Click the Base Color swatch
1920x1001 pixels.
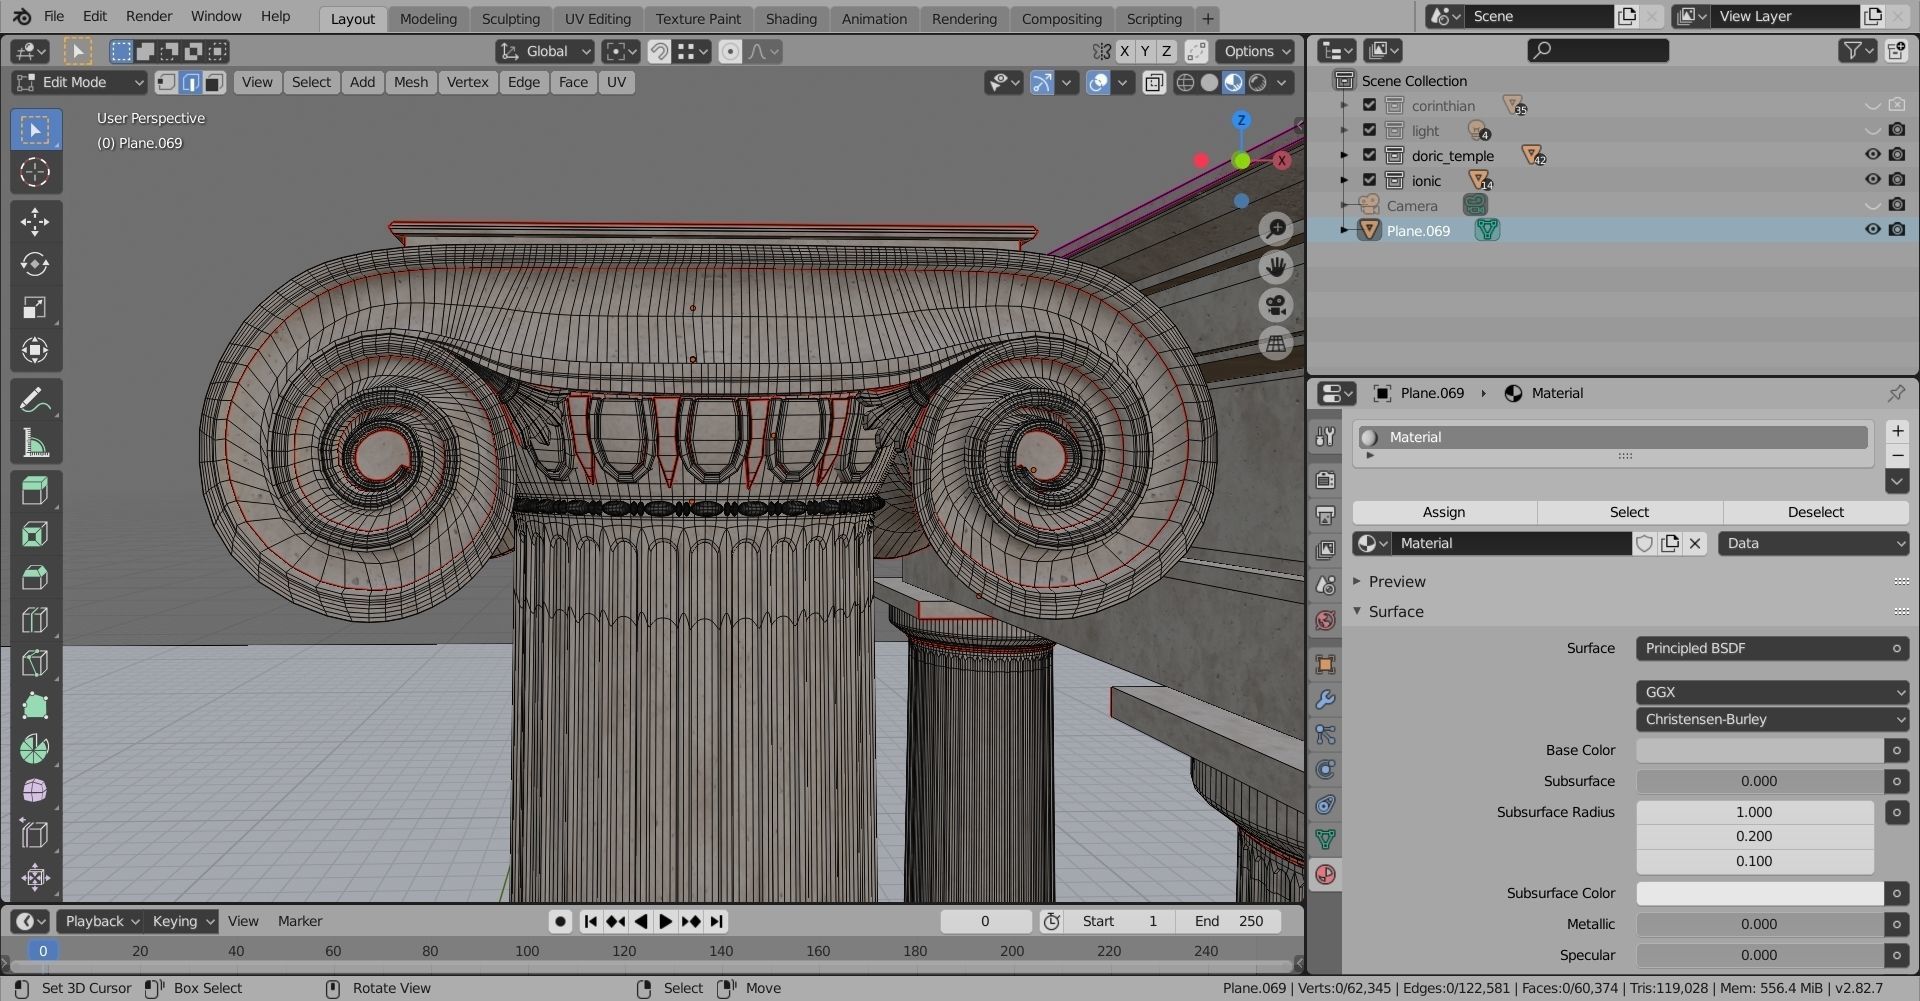[x=1760, y=750]
